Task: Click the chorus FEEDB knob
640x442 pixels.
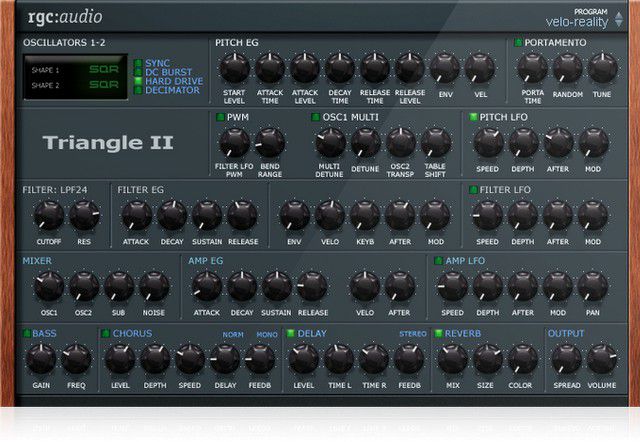Action: [260, 359]
